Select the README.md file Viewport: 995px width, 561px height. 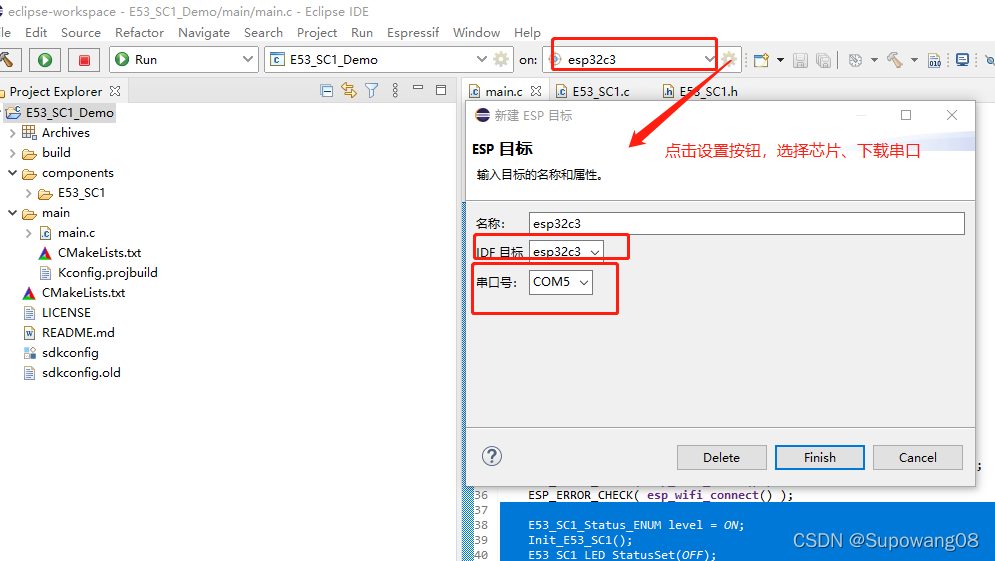tap(78, 333)
